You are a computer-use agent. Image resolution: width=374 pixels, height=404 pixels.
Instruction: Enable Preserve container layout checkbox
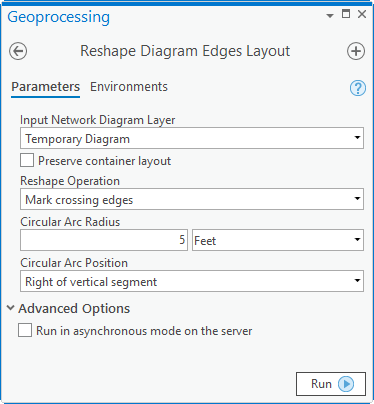[x=27, y=160]
